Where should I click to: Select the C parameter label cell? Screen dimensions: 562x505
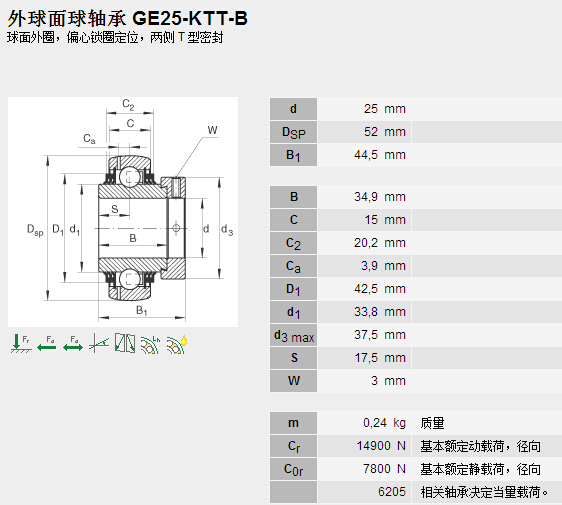(294, 220)
